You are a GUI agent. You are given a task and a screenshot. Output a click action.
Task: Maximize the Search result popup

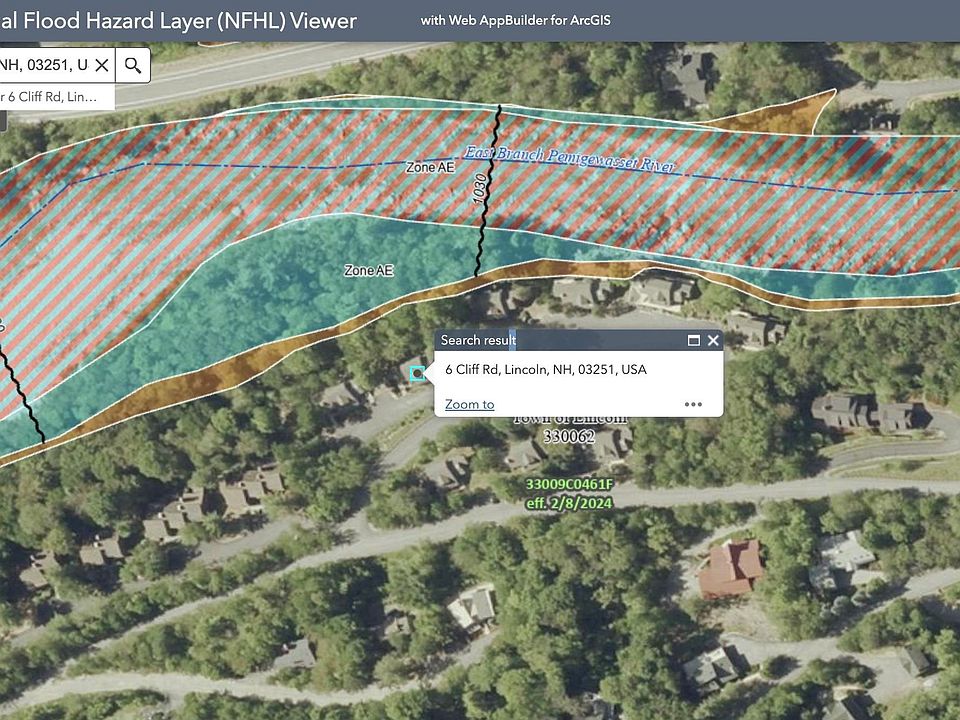pyautogui.click(x=693, y=341)
